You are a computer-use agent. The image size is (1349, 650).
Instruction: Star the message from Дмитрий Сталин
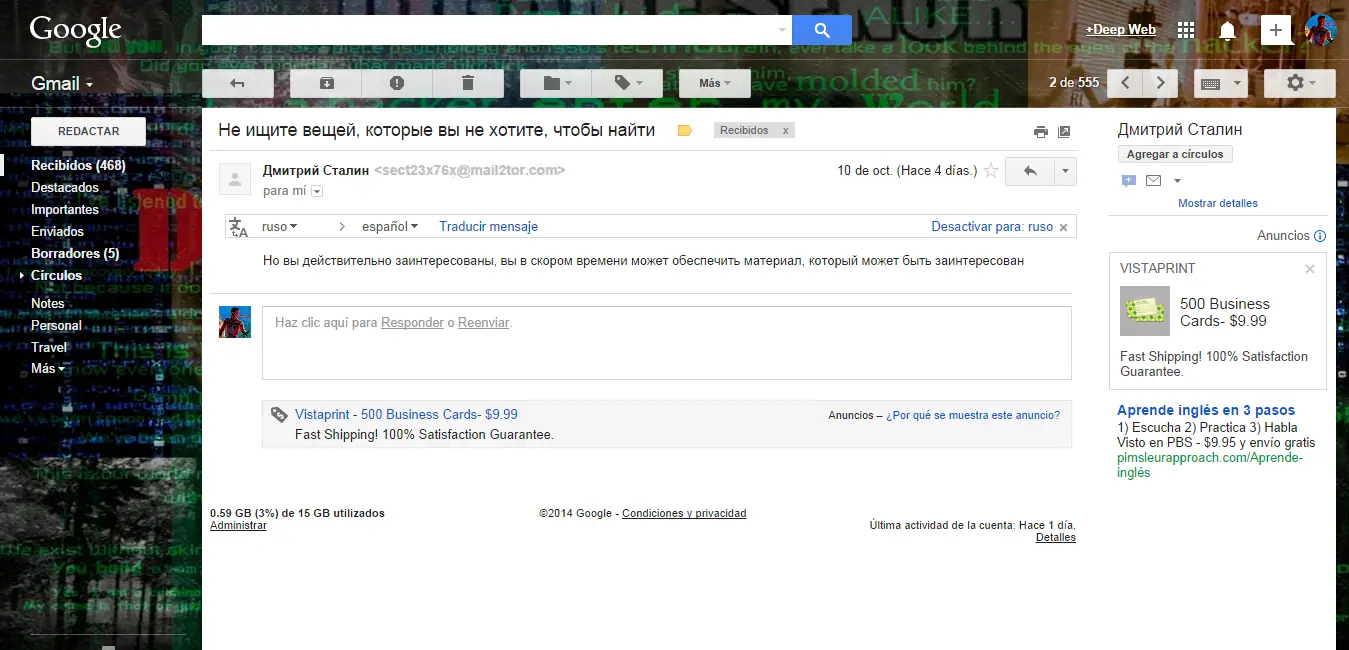(x=991, y=171)
